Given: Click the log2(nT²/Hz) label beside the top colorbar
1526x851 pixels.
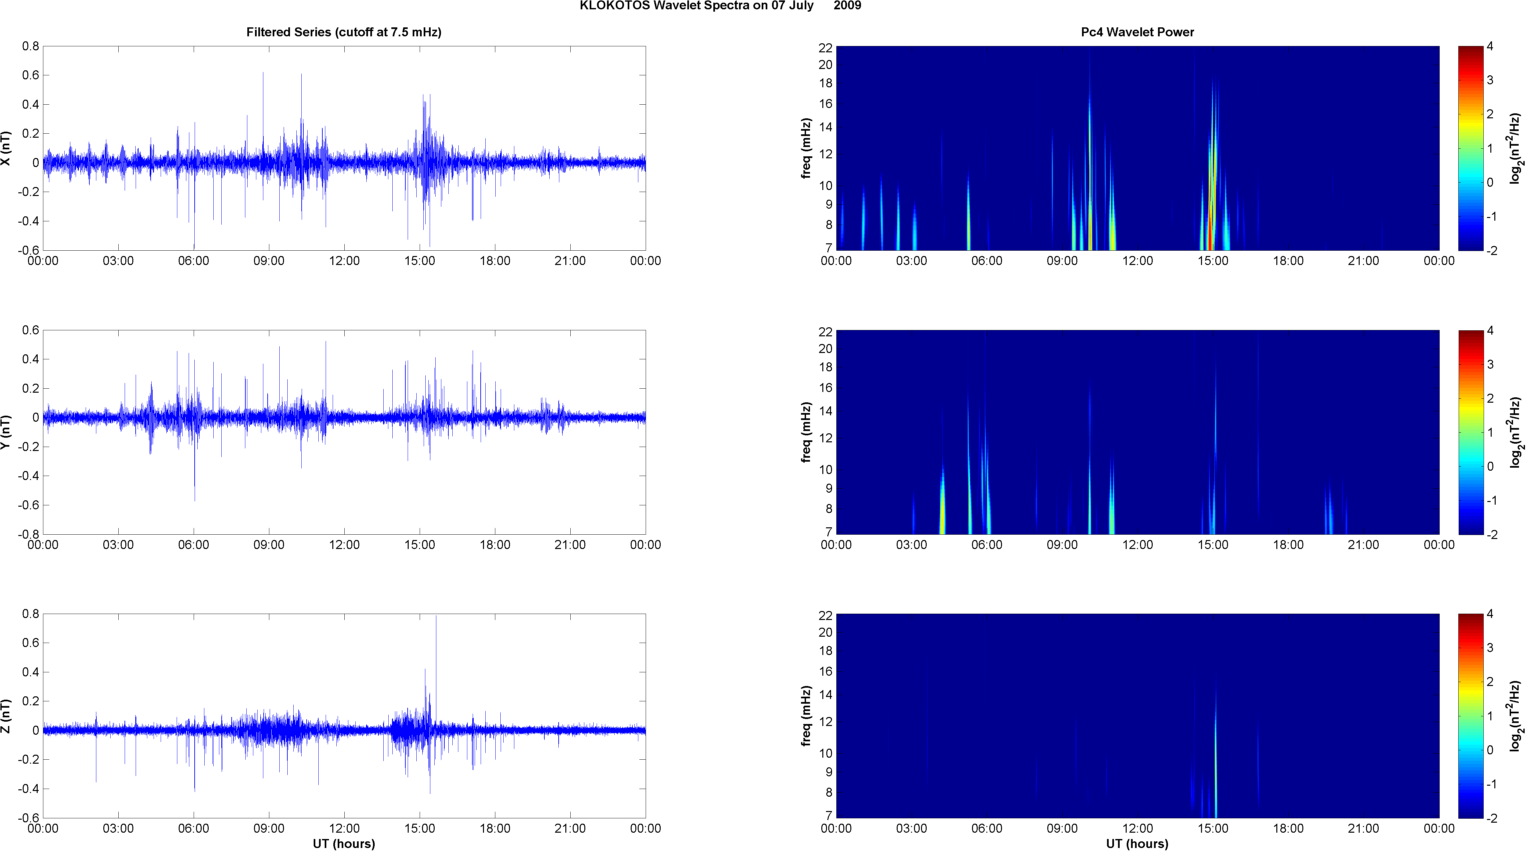Looking at the screenshot, I should pos(1516,148).
